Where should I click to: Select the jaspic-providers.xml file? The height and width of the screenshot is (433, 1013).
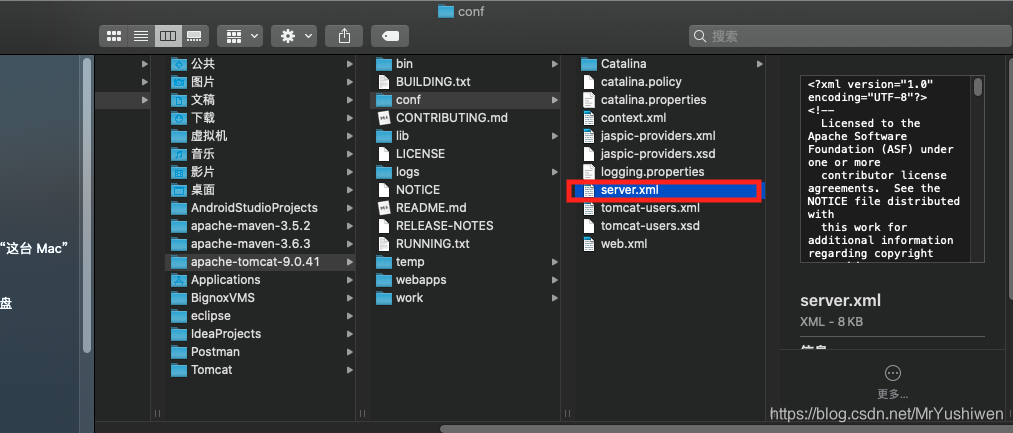tap(671, 136)
